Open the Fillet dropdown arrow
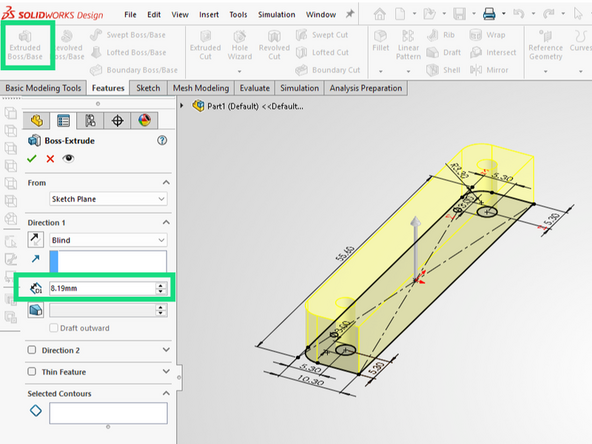 [381, 71]
